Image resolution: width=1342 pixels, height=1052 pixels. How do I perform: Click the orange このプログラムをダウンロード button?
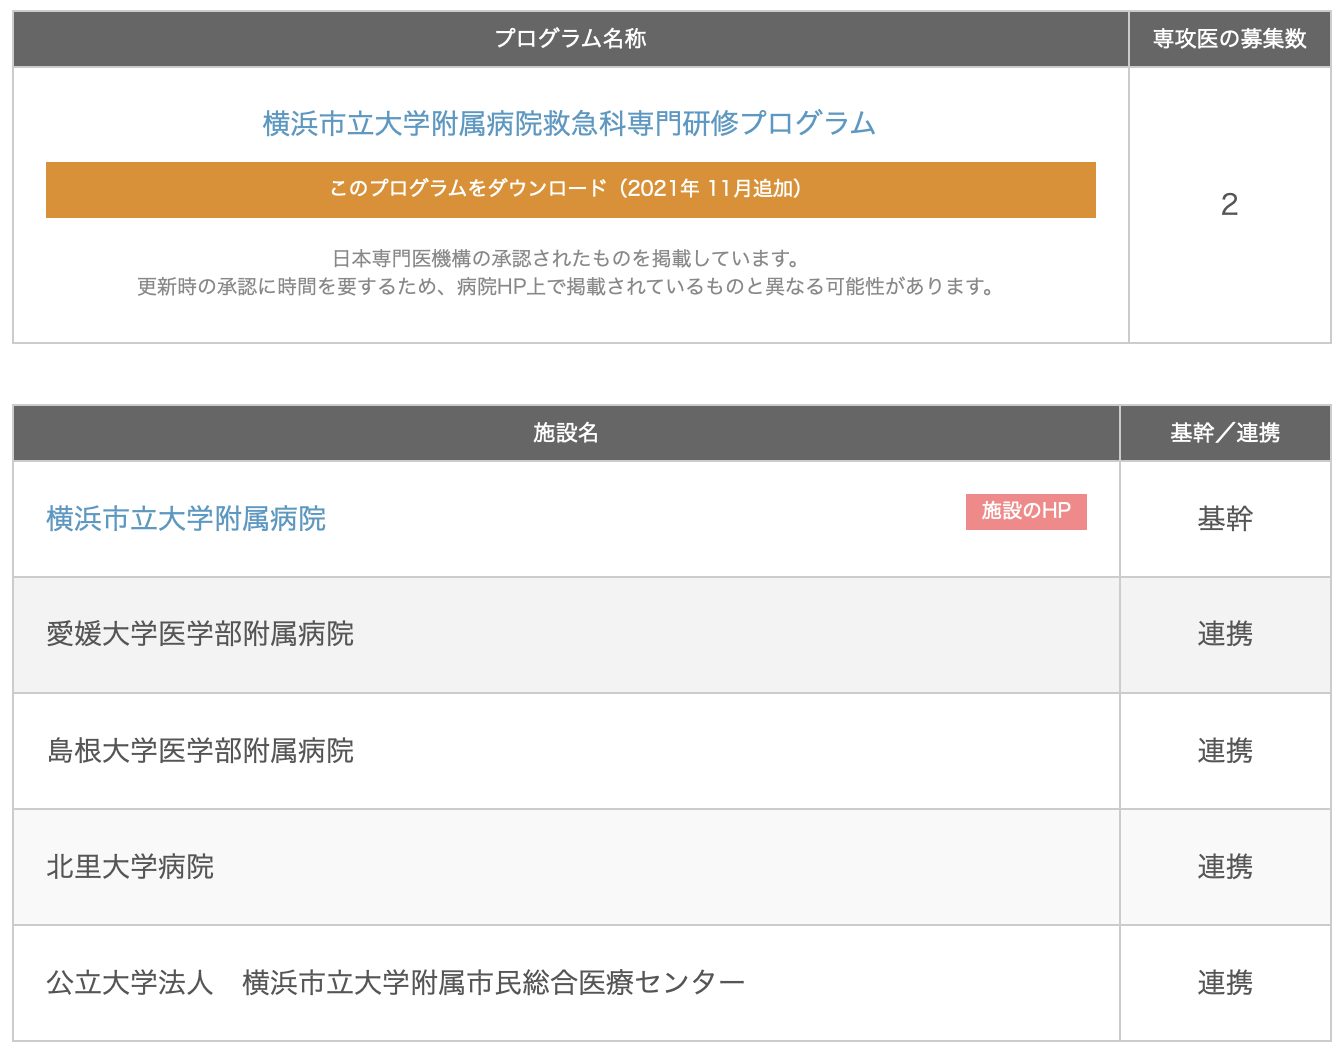(570, 190)
